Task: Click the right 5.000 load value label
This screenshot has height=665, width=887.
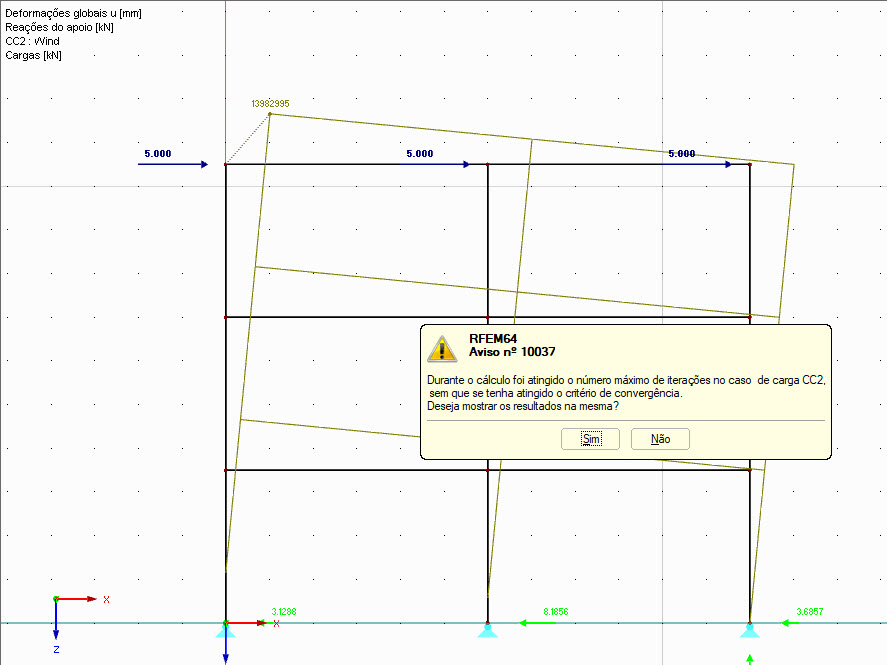Action: (x=682, y=154)
